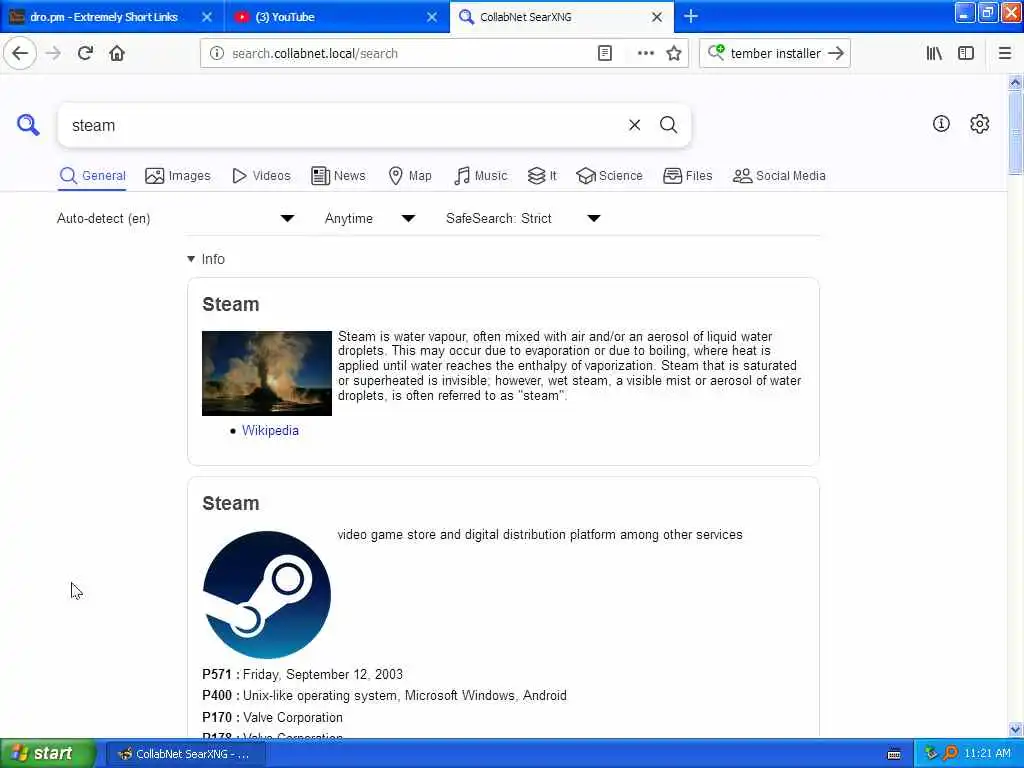The height and width of the screenshot is (768, 1024).
Task: Select the Images search category
Action: tap(178, 176)
